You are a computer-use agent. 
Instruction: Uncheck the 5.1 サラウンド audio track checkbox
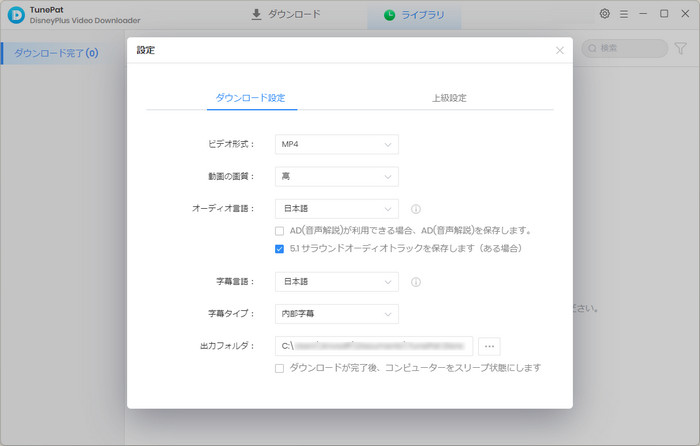(x=279, y=249)
